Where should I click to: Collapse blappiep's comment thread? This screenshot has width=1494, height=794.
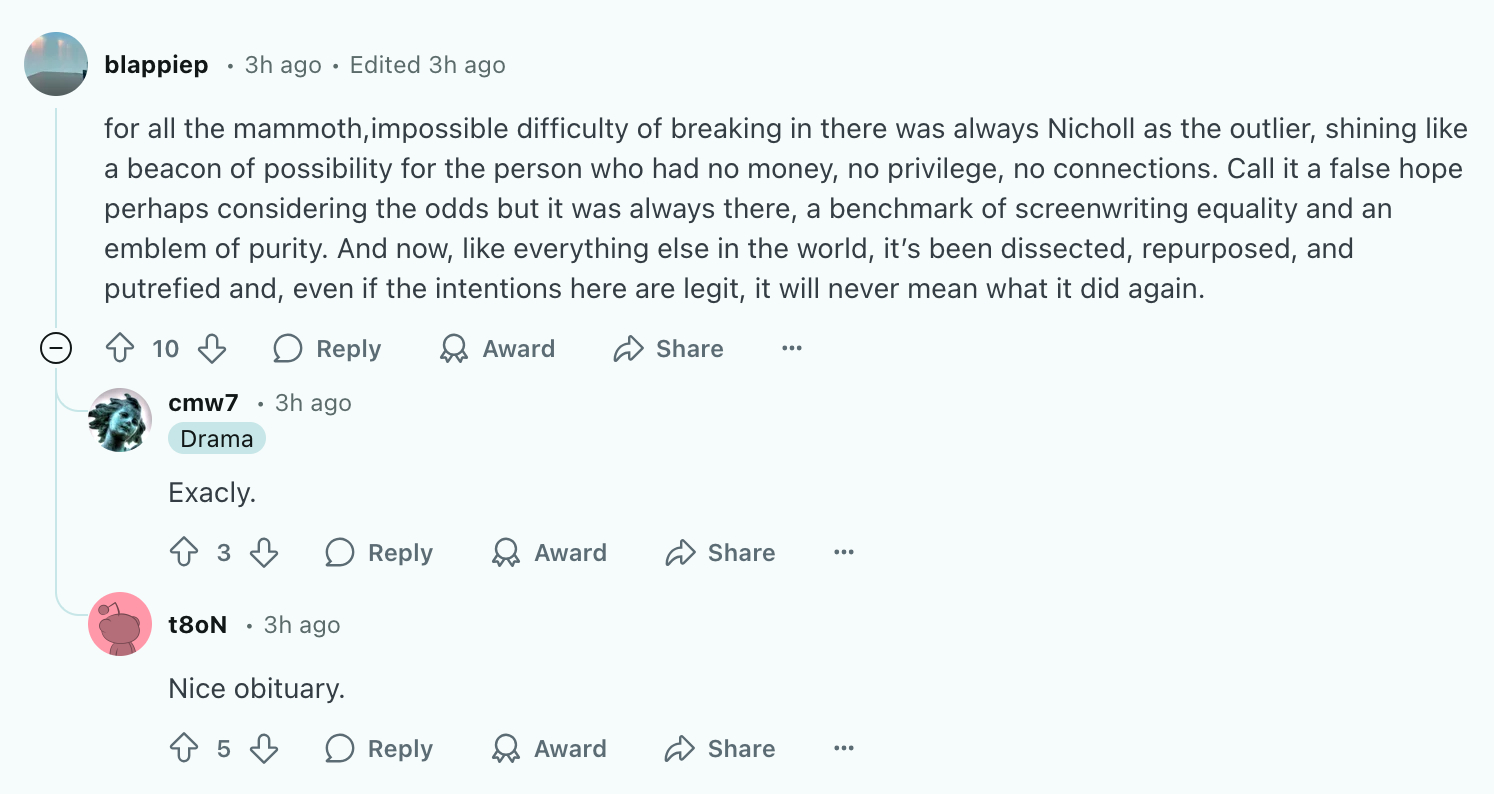[55, 349]
